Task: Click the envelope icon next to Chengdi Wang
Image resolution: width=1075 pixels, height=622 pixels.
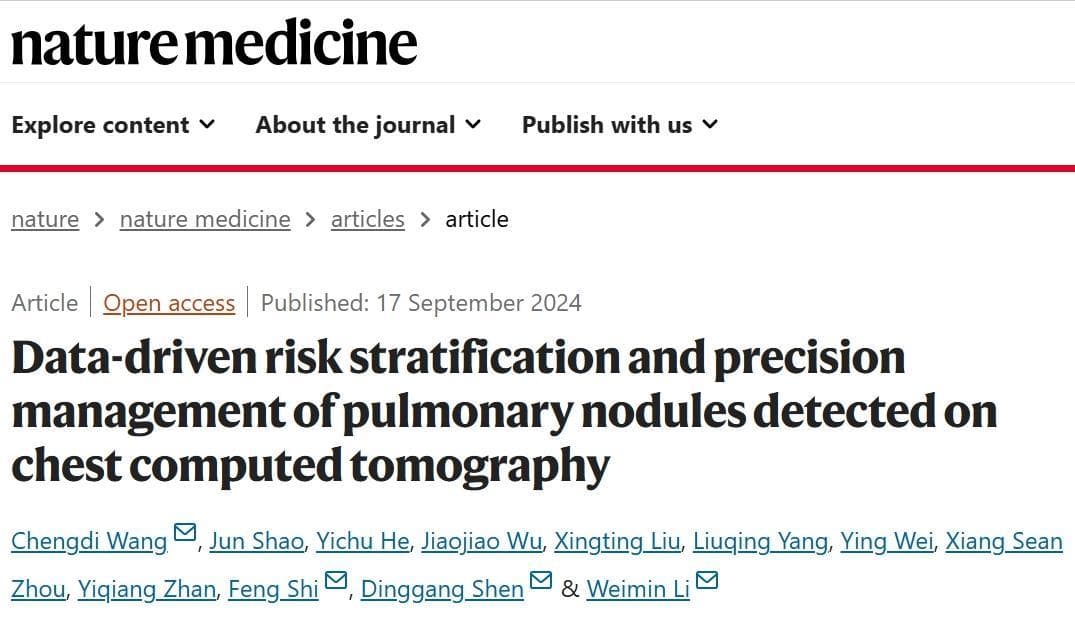Action: pyautogui.click(x=185, y=532)
